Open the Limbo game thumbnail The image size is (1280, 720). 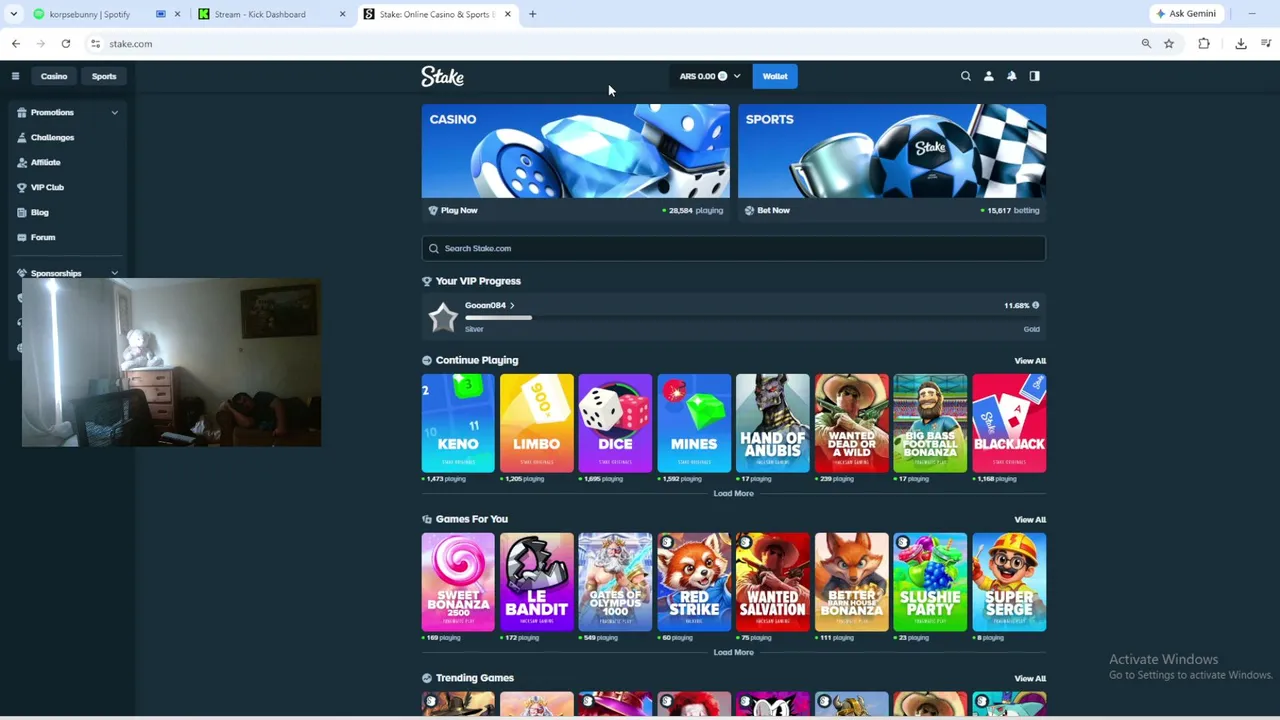point(537,423)
